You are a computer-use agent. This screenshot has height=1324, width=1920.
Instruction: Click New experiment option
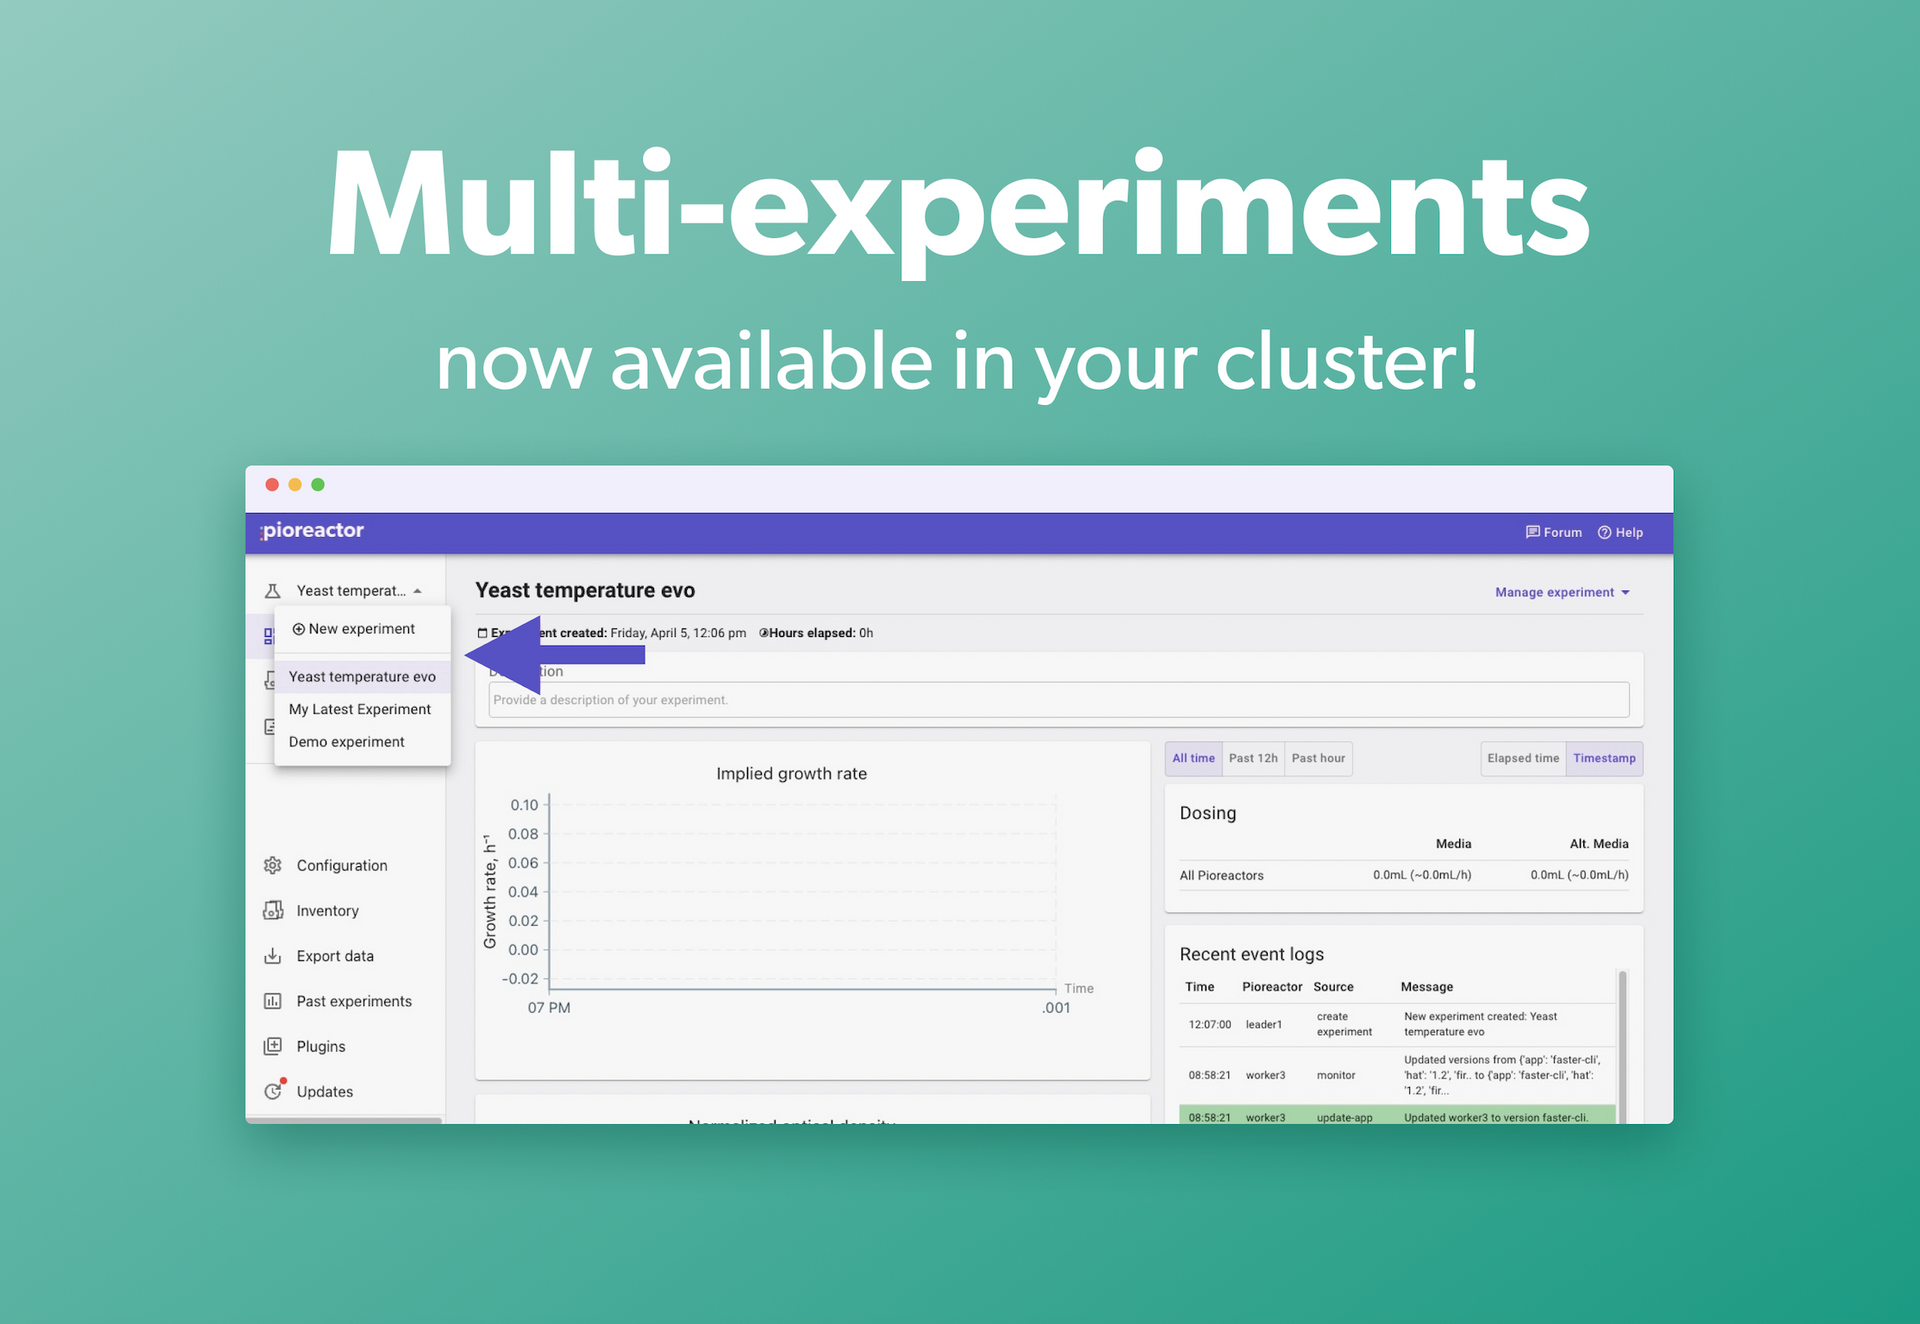coord(354,629)
